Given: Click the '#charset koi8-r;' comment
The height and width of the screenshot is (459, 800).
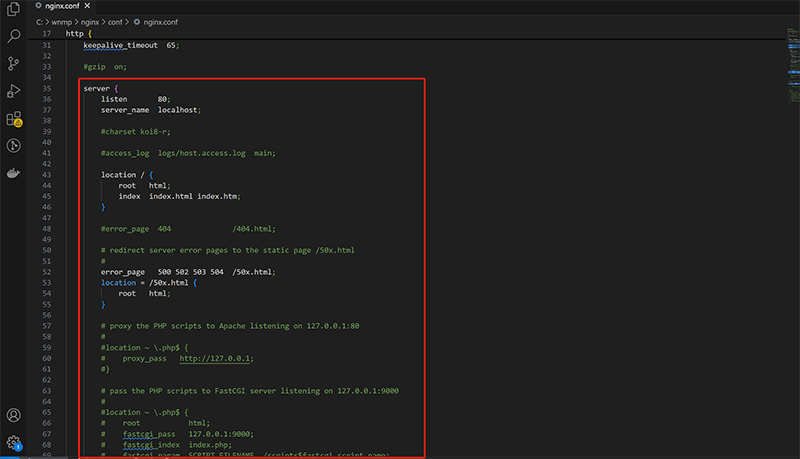Looking at the screenshot, I should click(x=136, y=132).
